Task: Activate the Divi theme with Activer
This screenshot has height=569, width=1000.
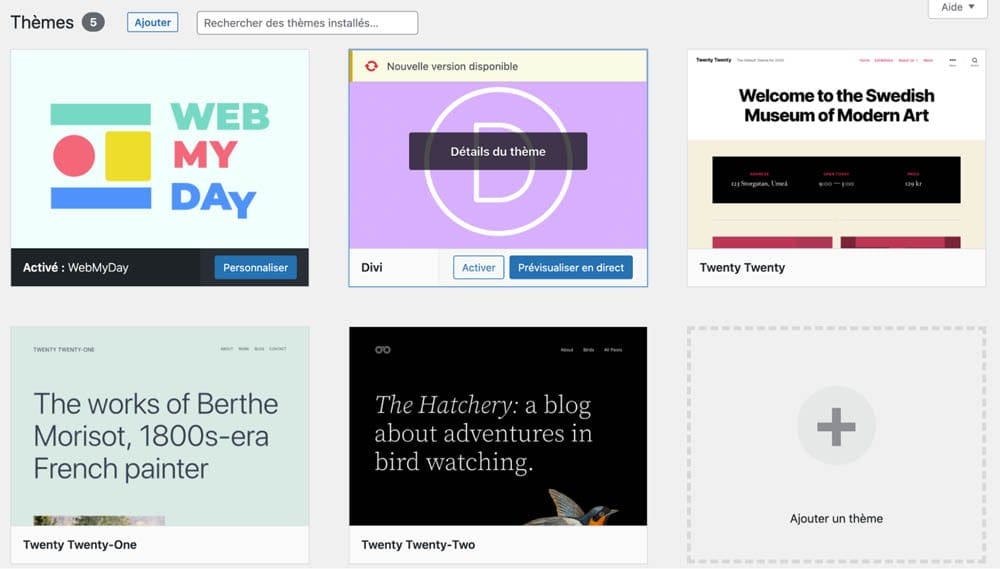Action: [478, 267]
